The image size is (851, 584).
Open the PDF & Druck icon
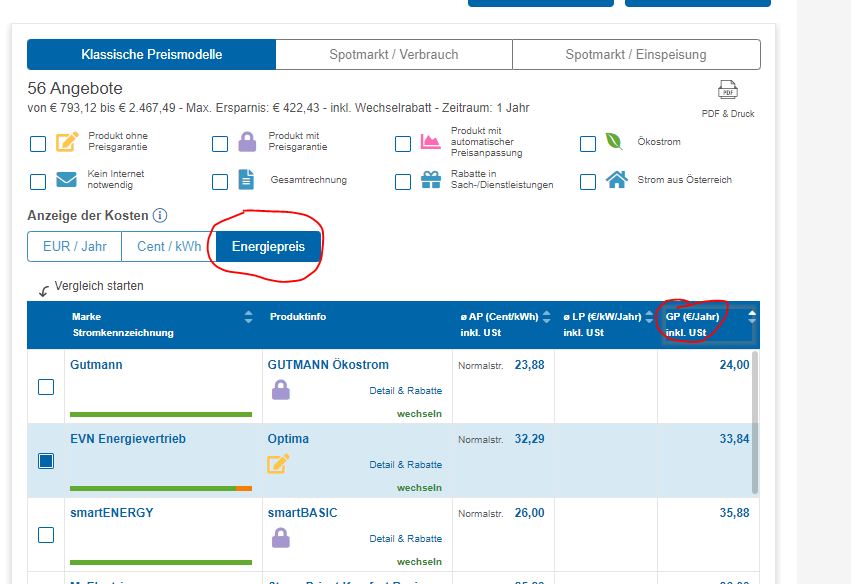(x=728, y=90)
